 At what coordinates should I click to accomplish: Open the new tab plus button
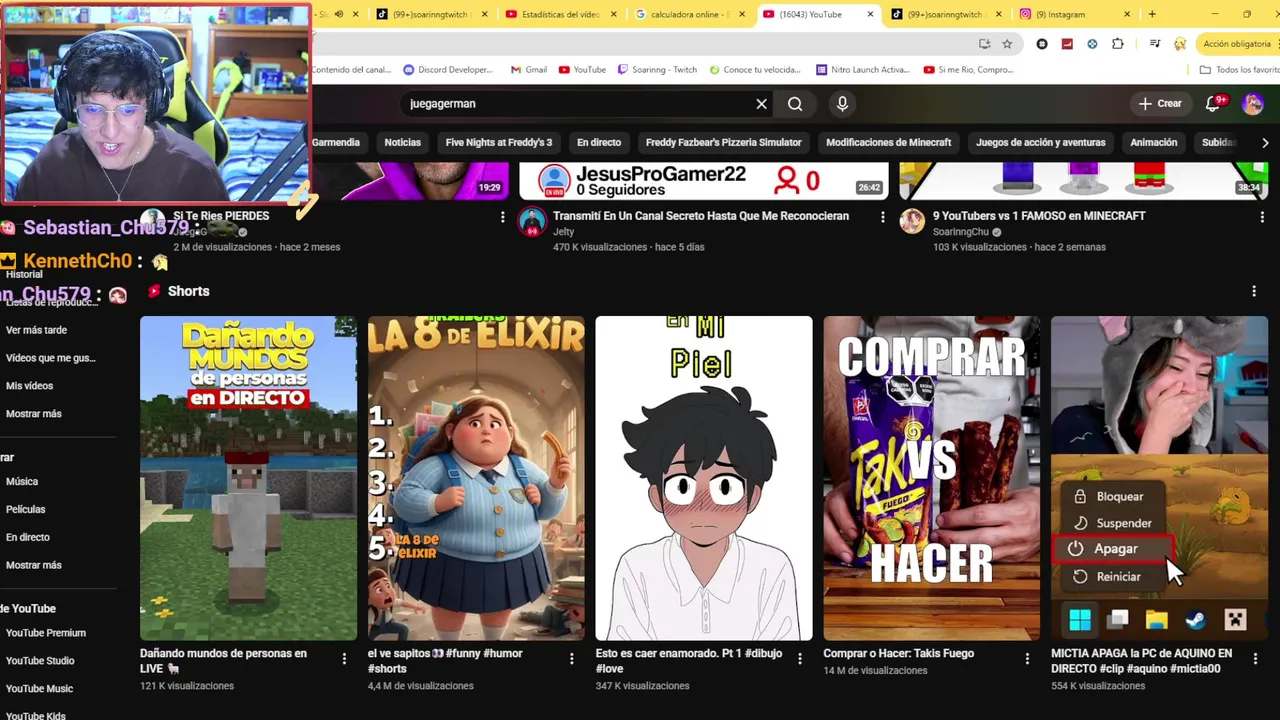(1152, 14)
